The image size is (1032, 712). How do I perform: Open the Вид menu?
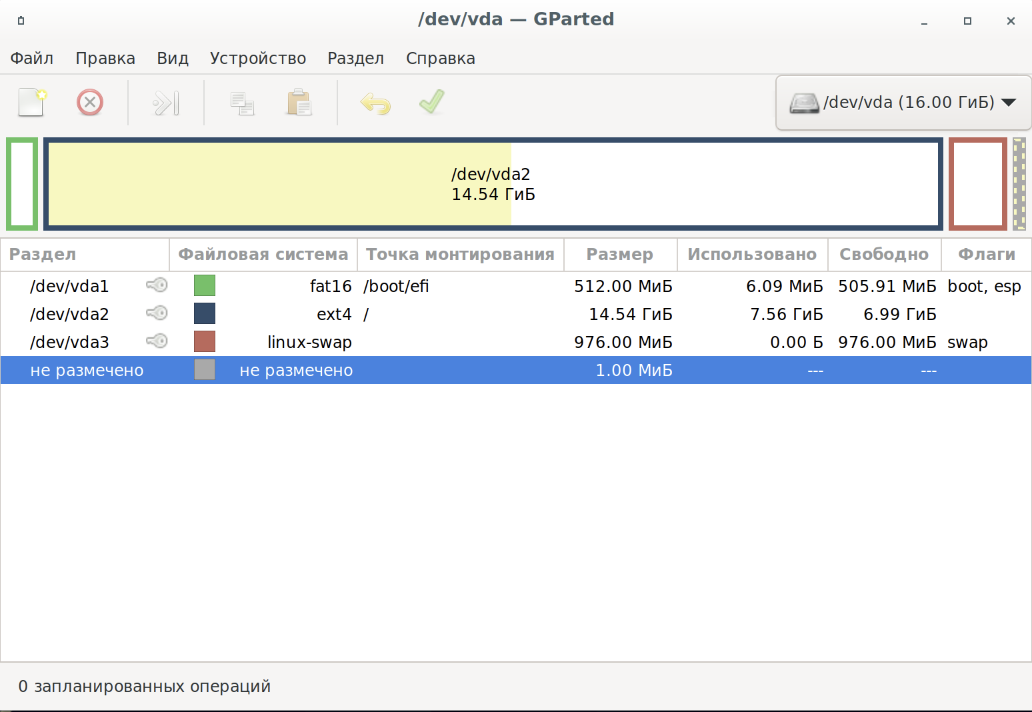(x=172, y=58)
